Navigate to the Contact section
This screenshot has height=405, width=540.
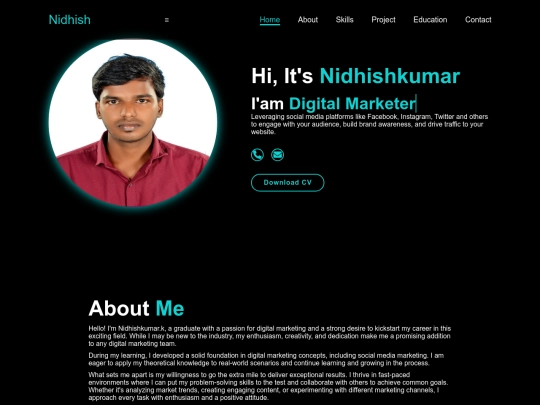point(478,20)
